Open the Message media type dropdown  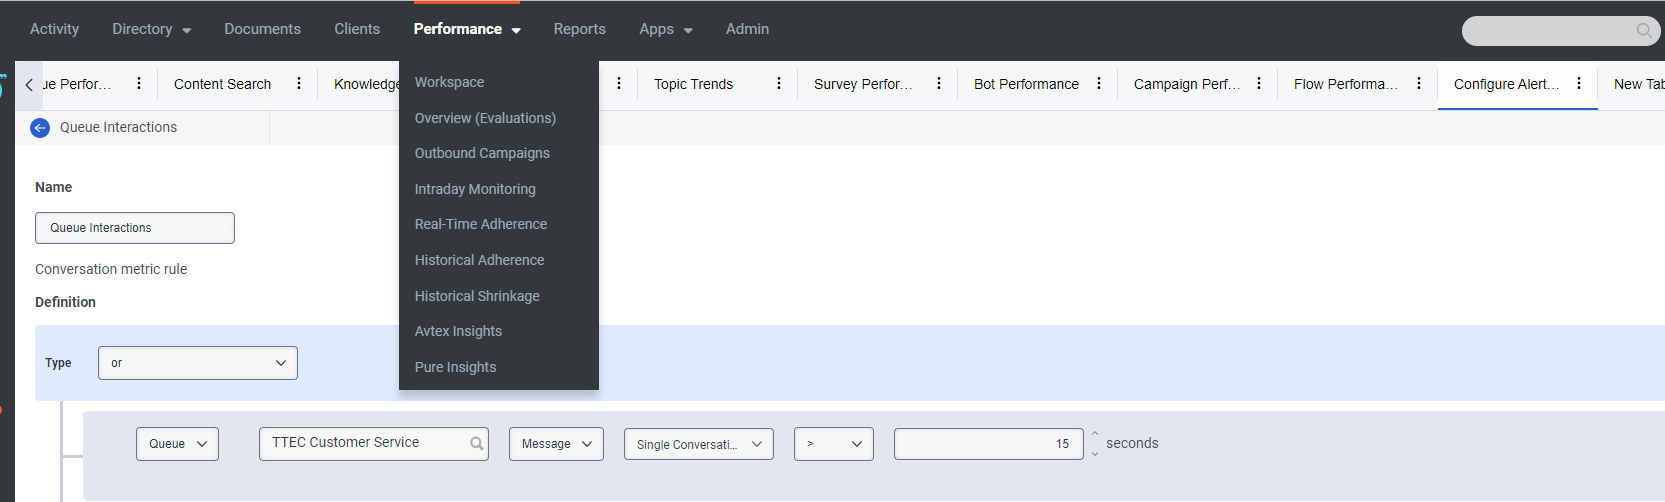point(556,444)
